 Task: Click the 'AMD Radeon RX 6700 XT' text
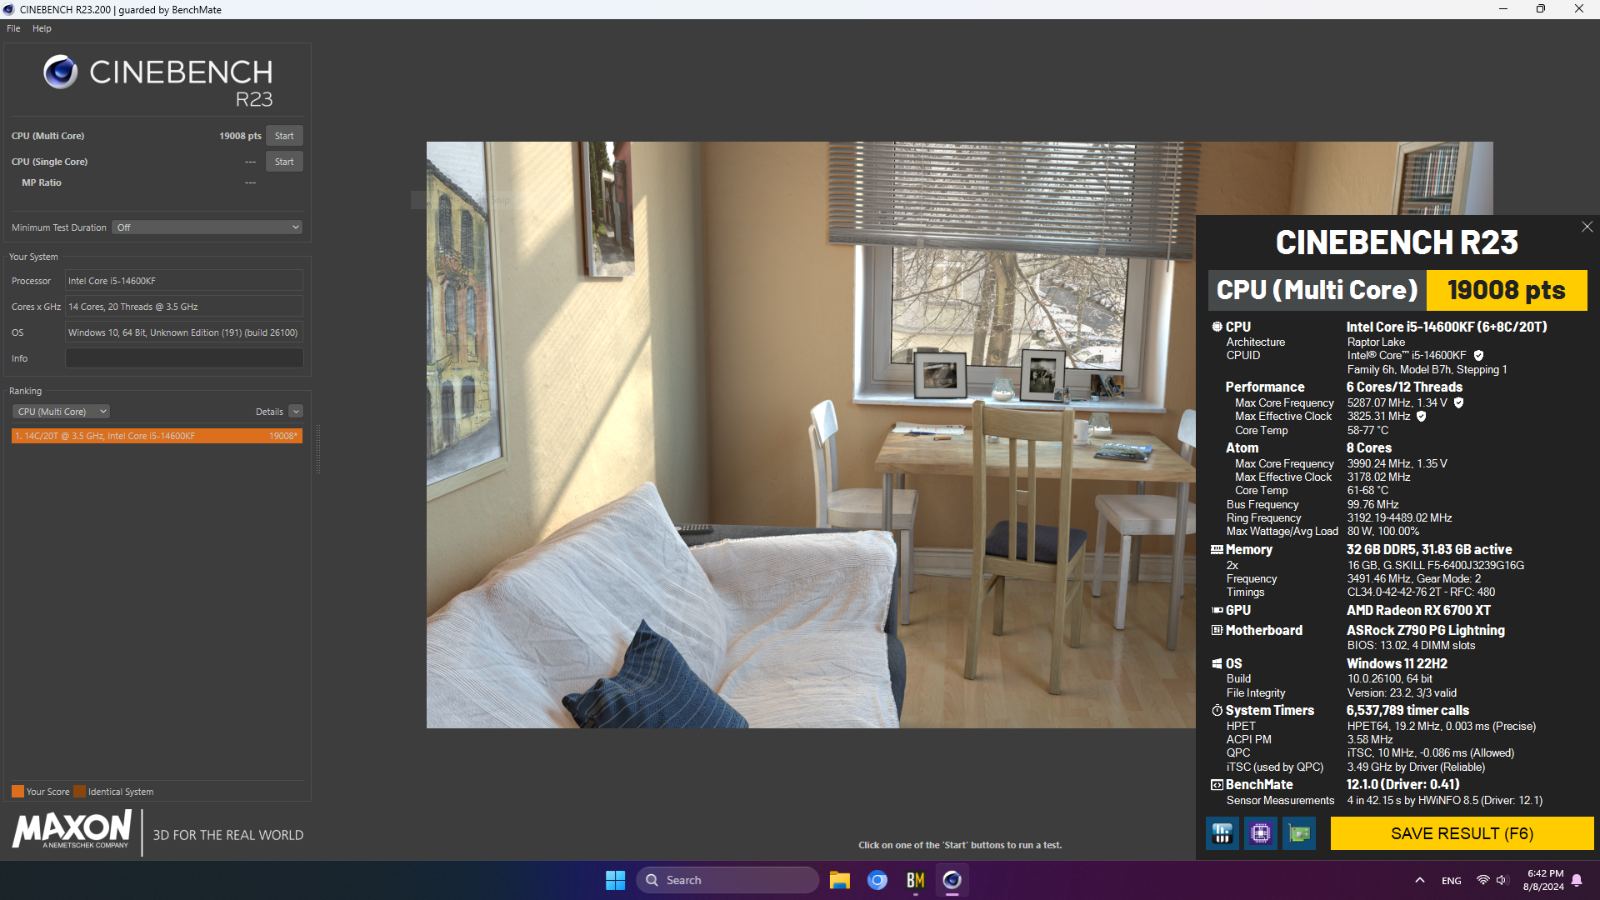[1418, 610]
